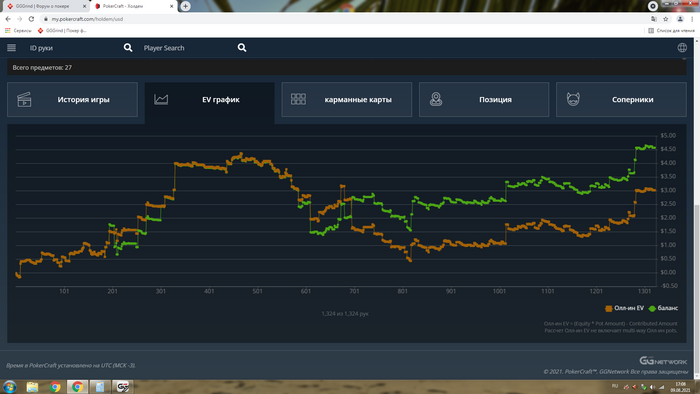Click the orange Олл-ин EV legend swatch

pyautogui.click(x=608, y=309)
